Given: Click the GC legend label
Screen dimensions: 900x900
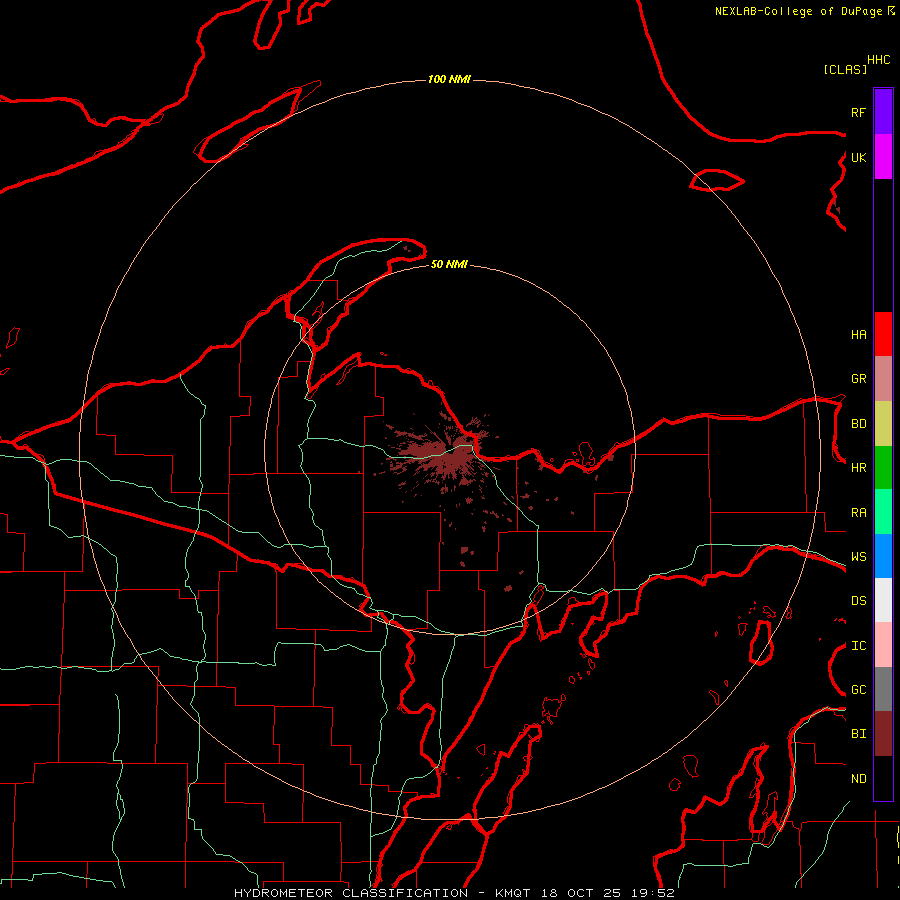Looking at the screenshot, I should [858, 690].
